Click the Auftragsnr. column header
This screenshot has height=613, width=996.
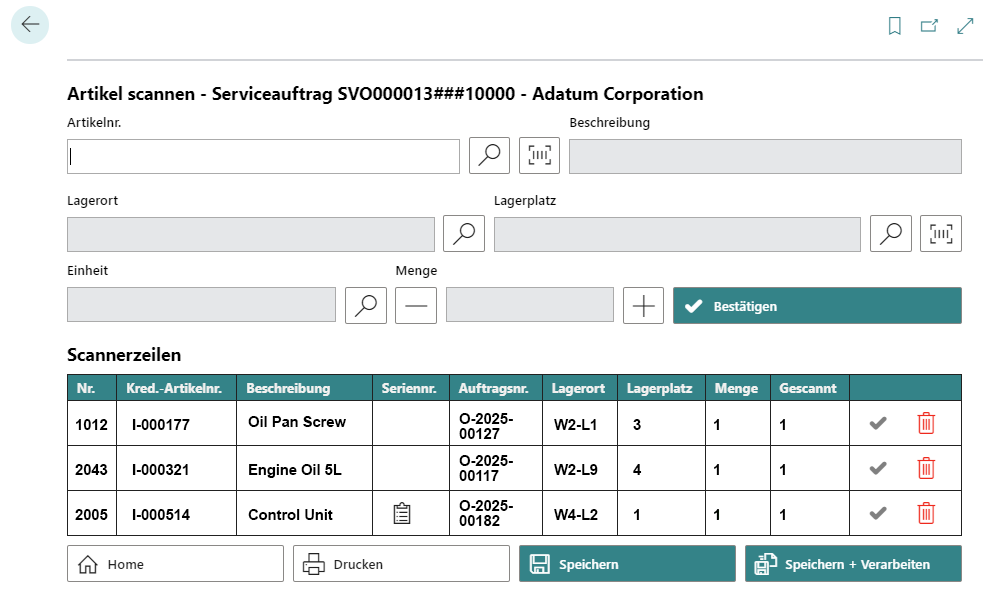coord(496,388)
